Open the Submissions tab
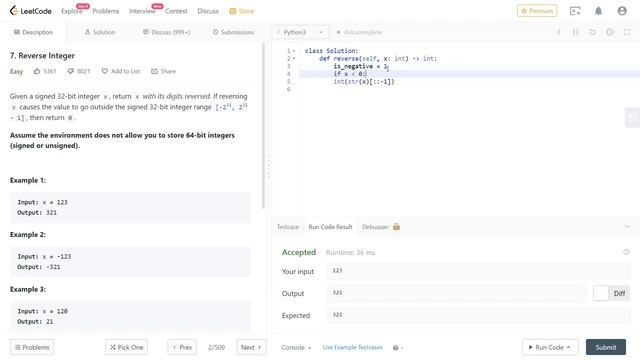 pos(233,32)
